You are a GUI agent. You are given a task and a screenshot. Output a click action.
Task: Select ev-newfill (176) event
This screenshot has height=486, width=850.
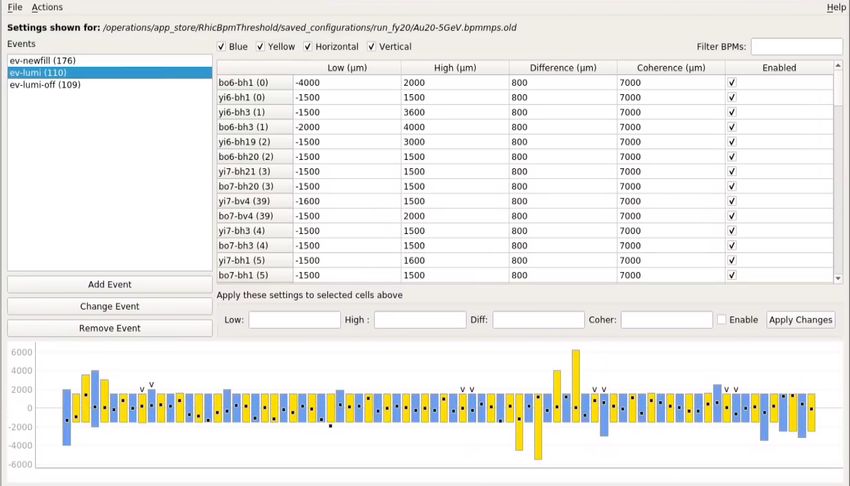click(110, 61)
